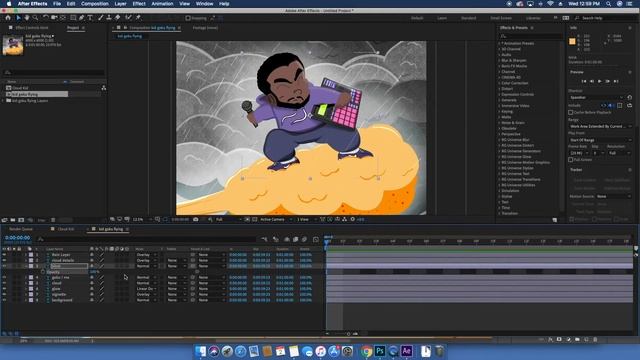Select the Eraser tool
Viewport: 640px width, 360px height.
(x=118, y=18)
